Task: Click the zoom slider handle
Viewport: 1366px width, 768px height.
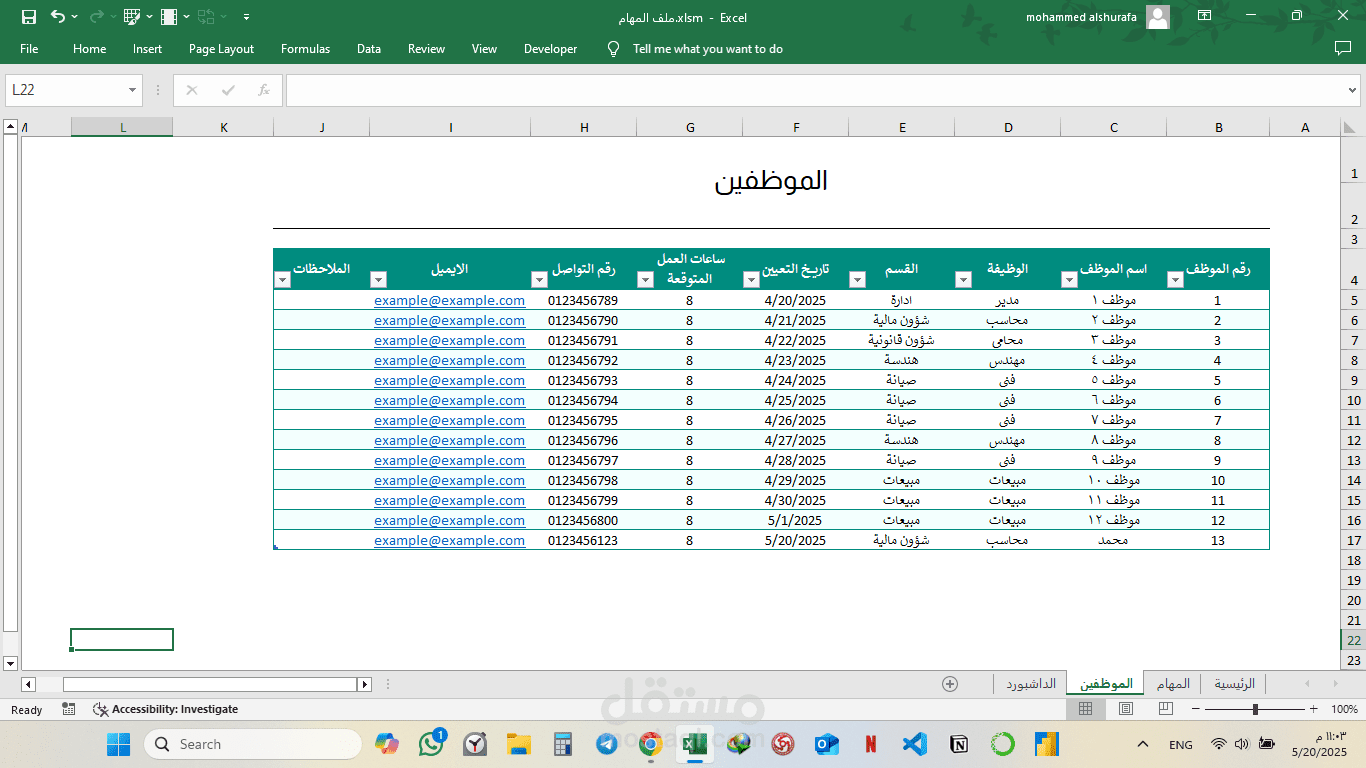Action: point(1255,709)
